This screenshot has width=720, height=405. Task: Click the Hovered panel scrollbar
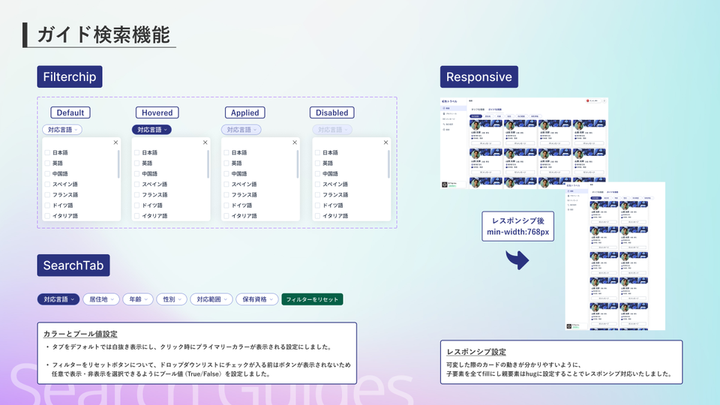coord(208,164)
